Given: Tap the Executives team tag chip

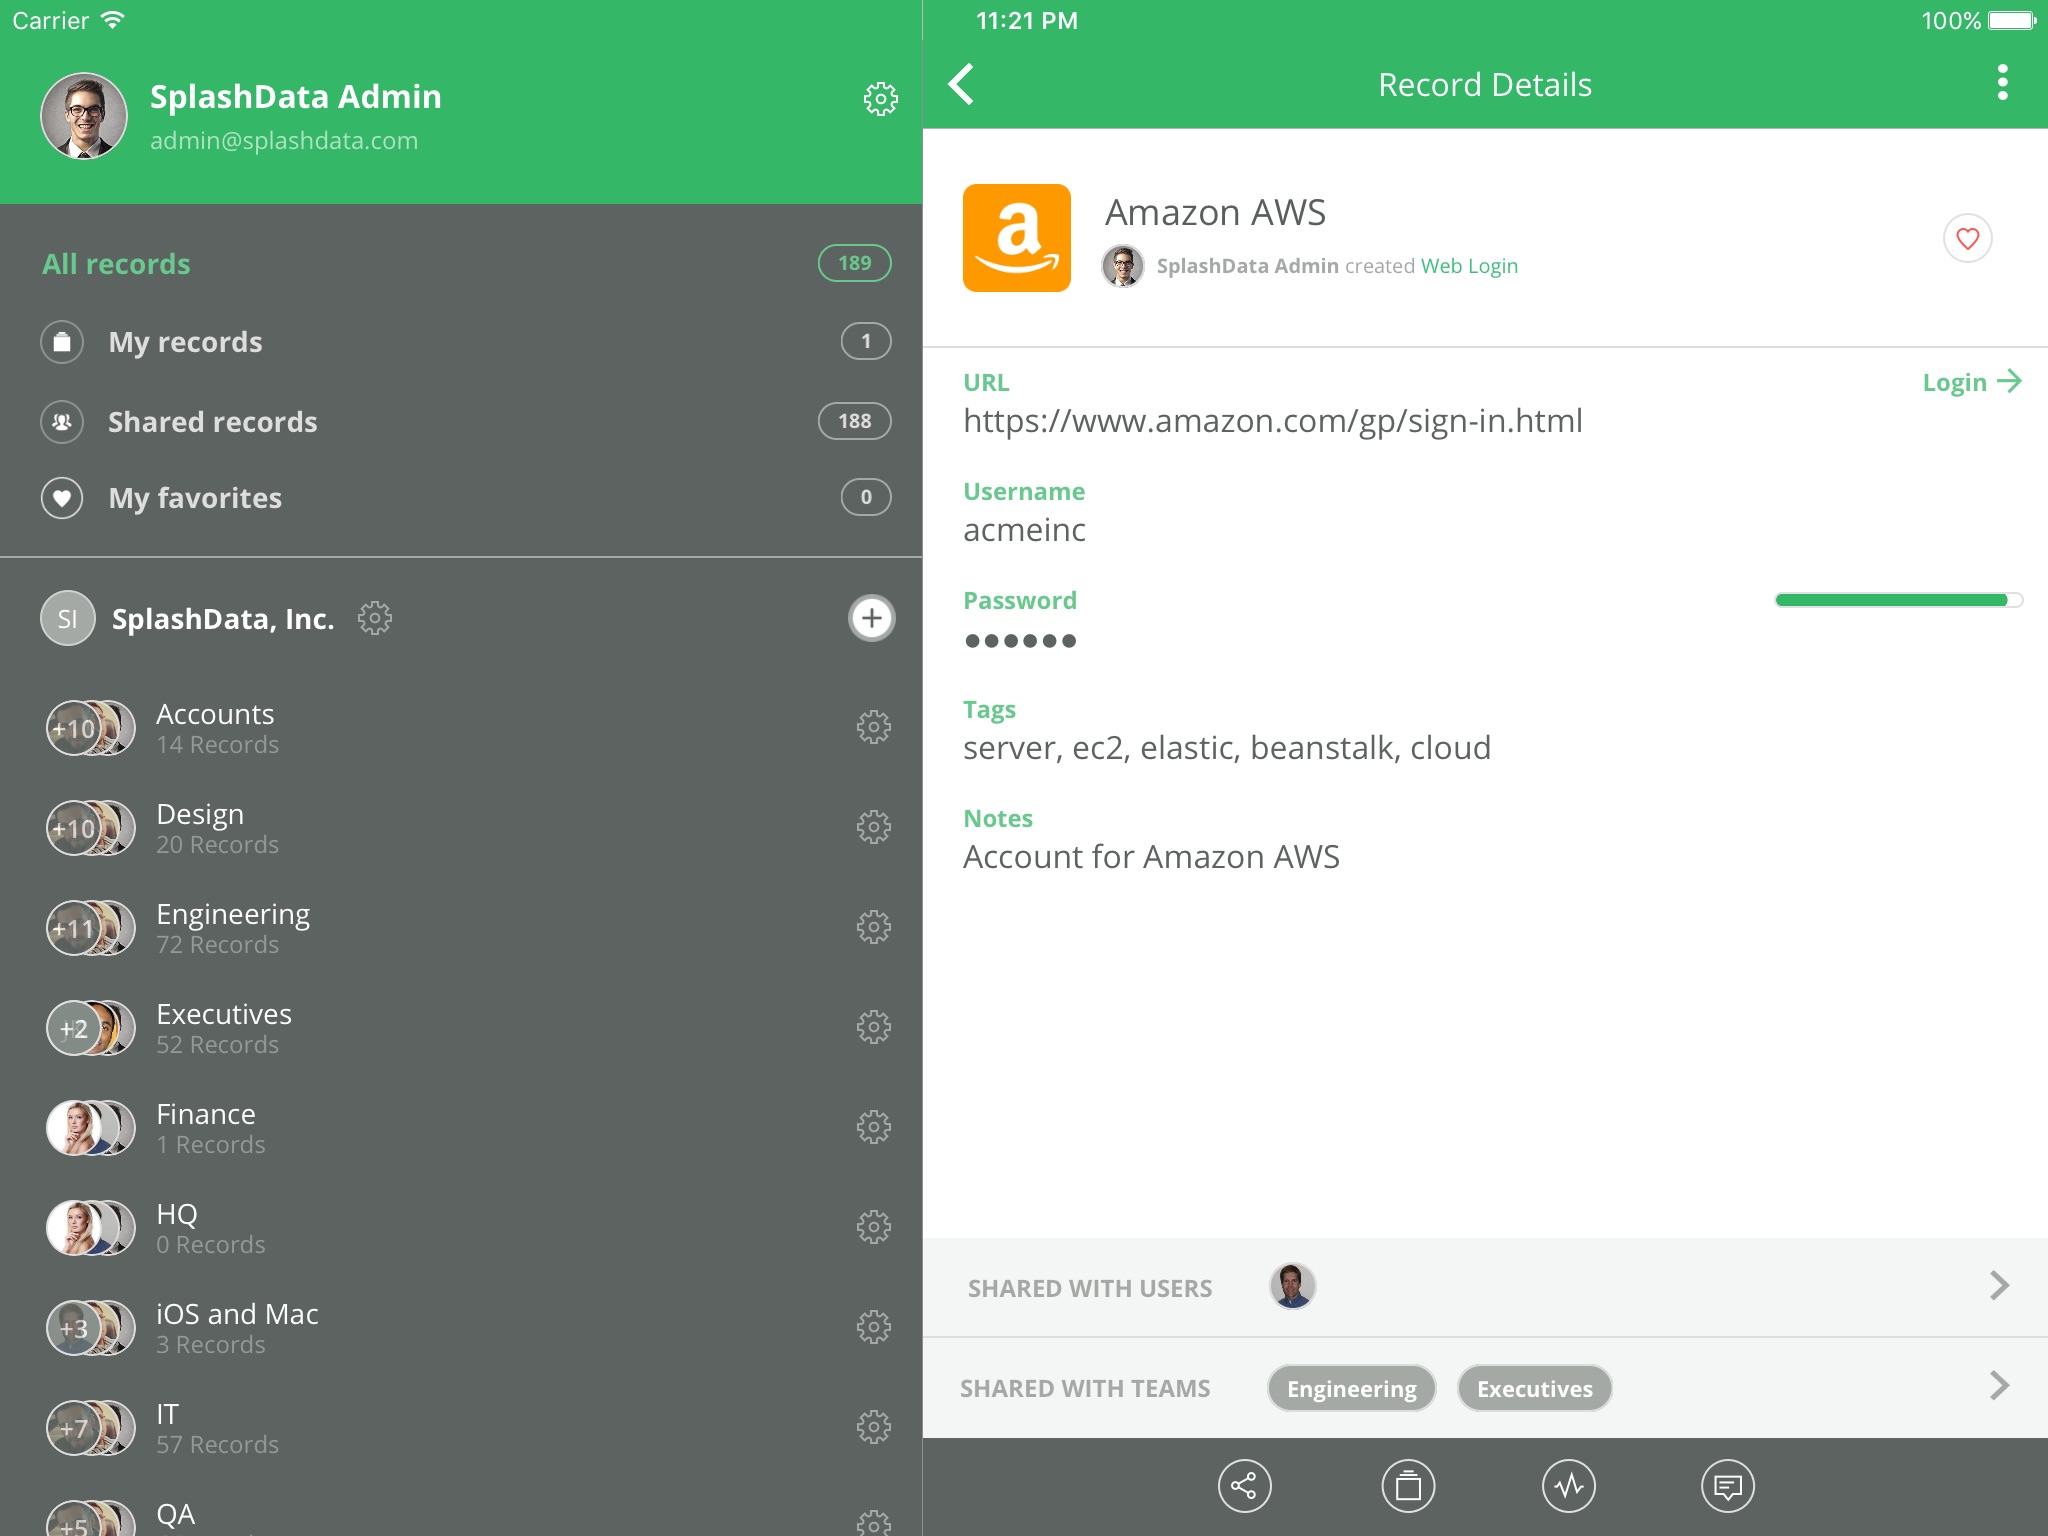Looking at the screenshot, I should pos(1534,1389).
